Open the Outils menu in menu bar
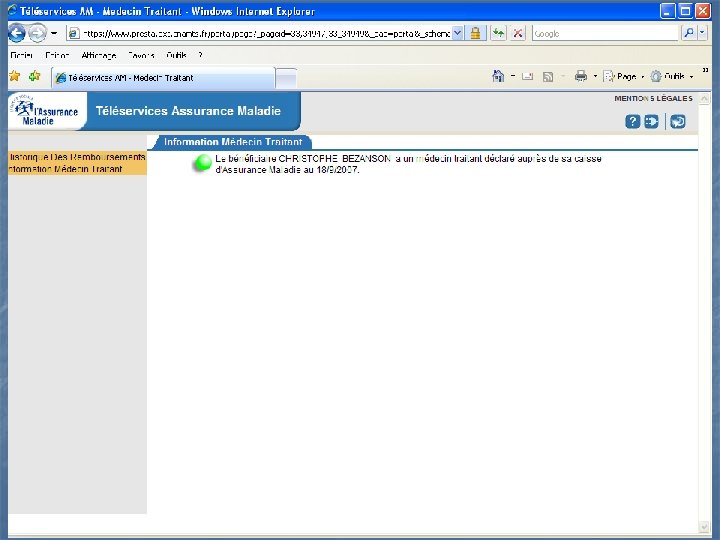The width and height of the screenshot is (720, 540). click(x=176, y=55)
